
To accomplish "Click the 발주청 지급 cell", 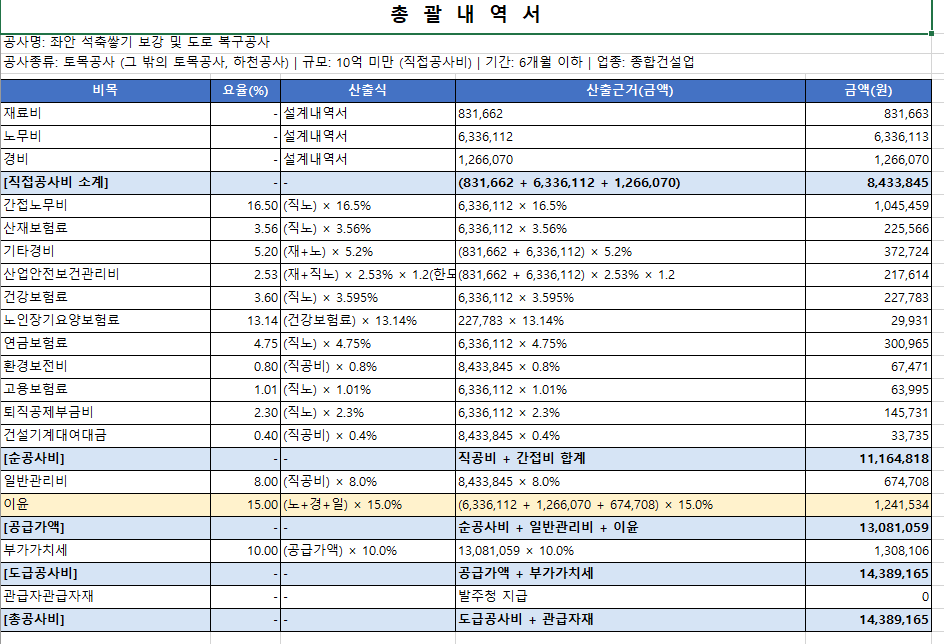I will coord(630,596).
